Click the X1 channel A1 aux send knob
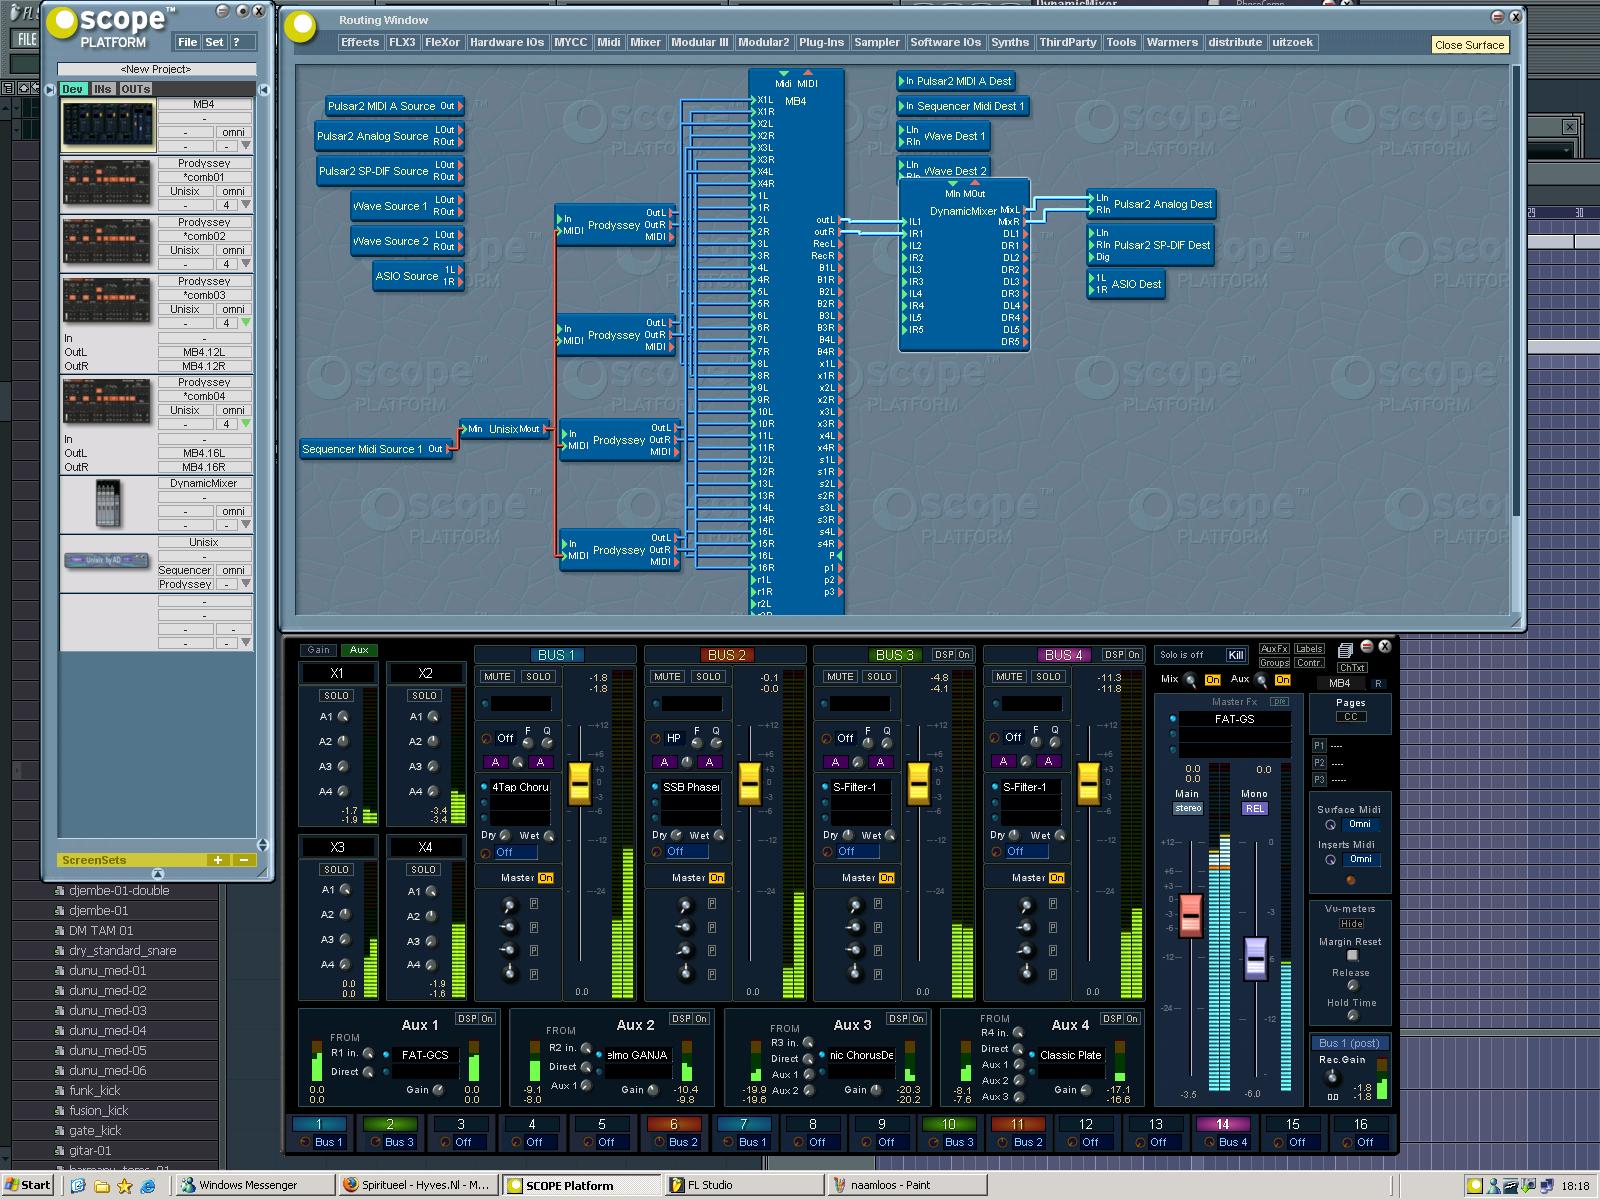The height and width of the screenshot is (1200, 1600). tap(343, 717)
